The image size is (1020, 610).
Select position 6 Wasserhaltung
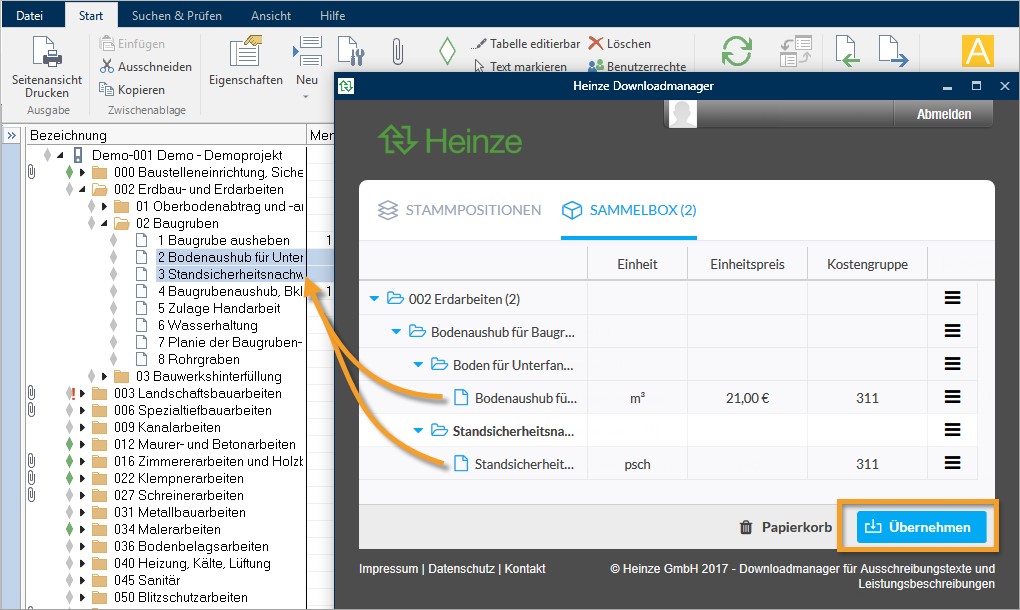[208, 325]
